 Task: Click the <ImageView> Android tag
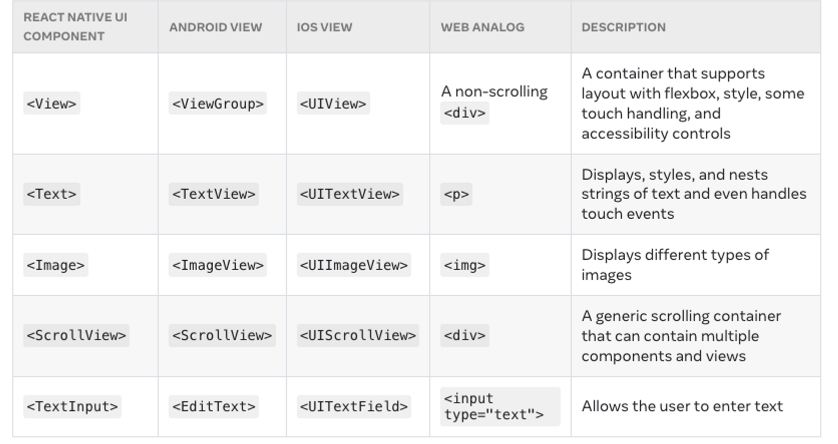pos(218,265)
